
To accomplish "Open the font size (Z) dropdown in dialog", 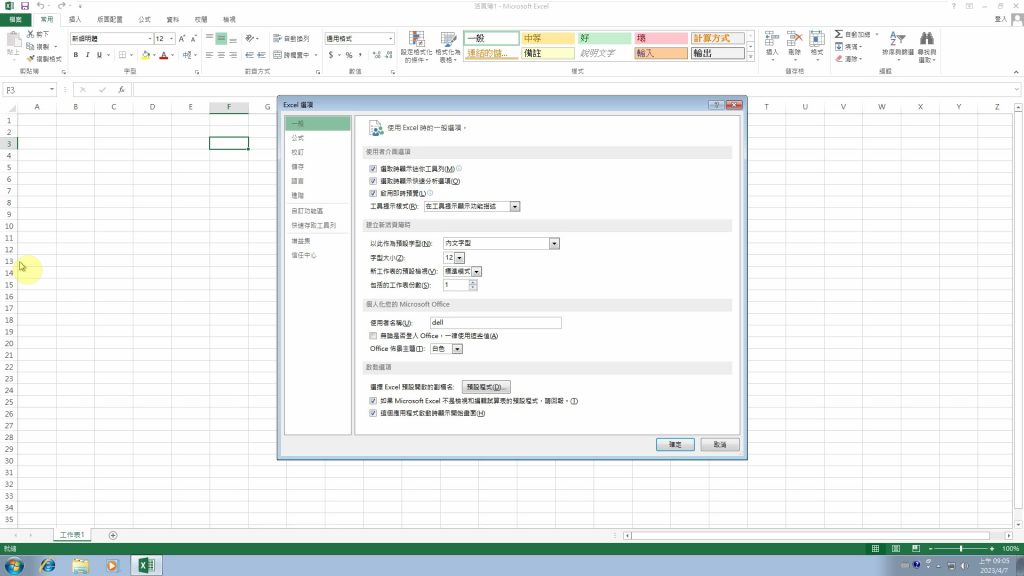I will tap(460, 258).
